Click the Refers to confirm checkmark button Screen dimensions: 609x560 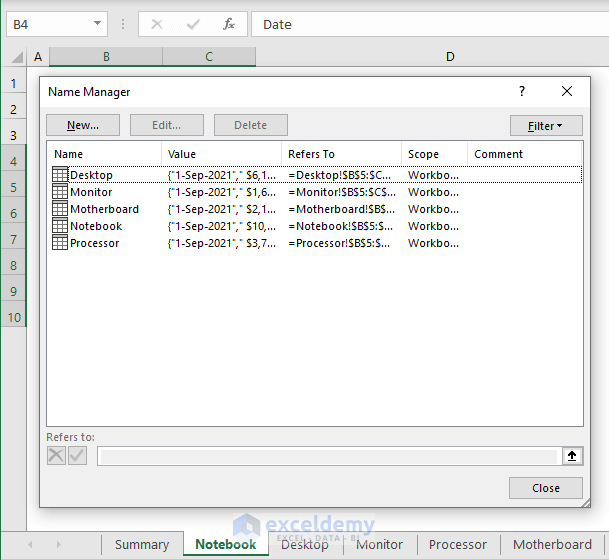pos(77,455)
